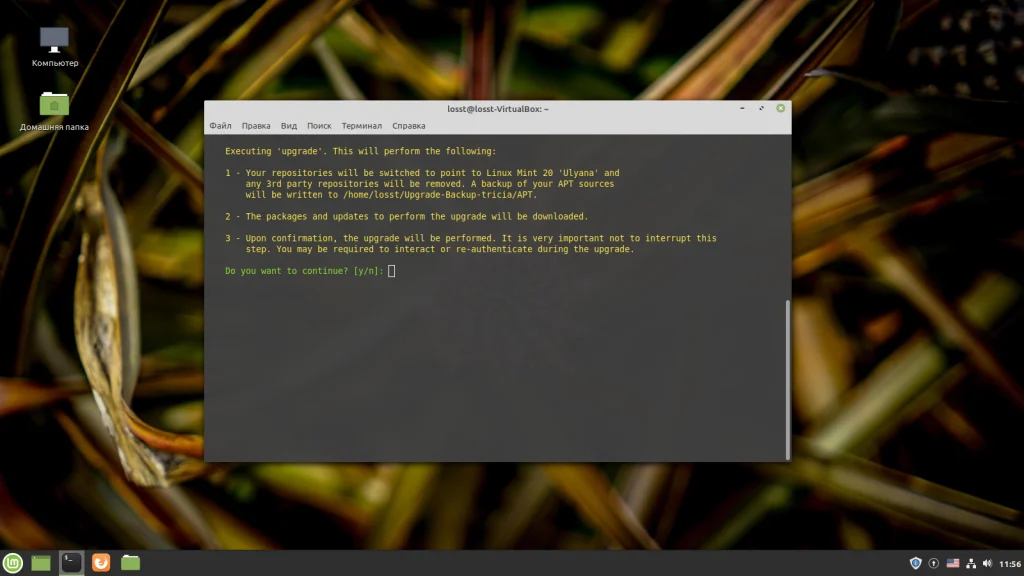Launch Firefox from the panel
Viewport: 1024px width, 576px height.
click(101, 562)
